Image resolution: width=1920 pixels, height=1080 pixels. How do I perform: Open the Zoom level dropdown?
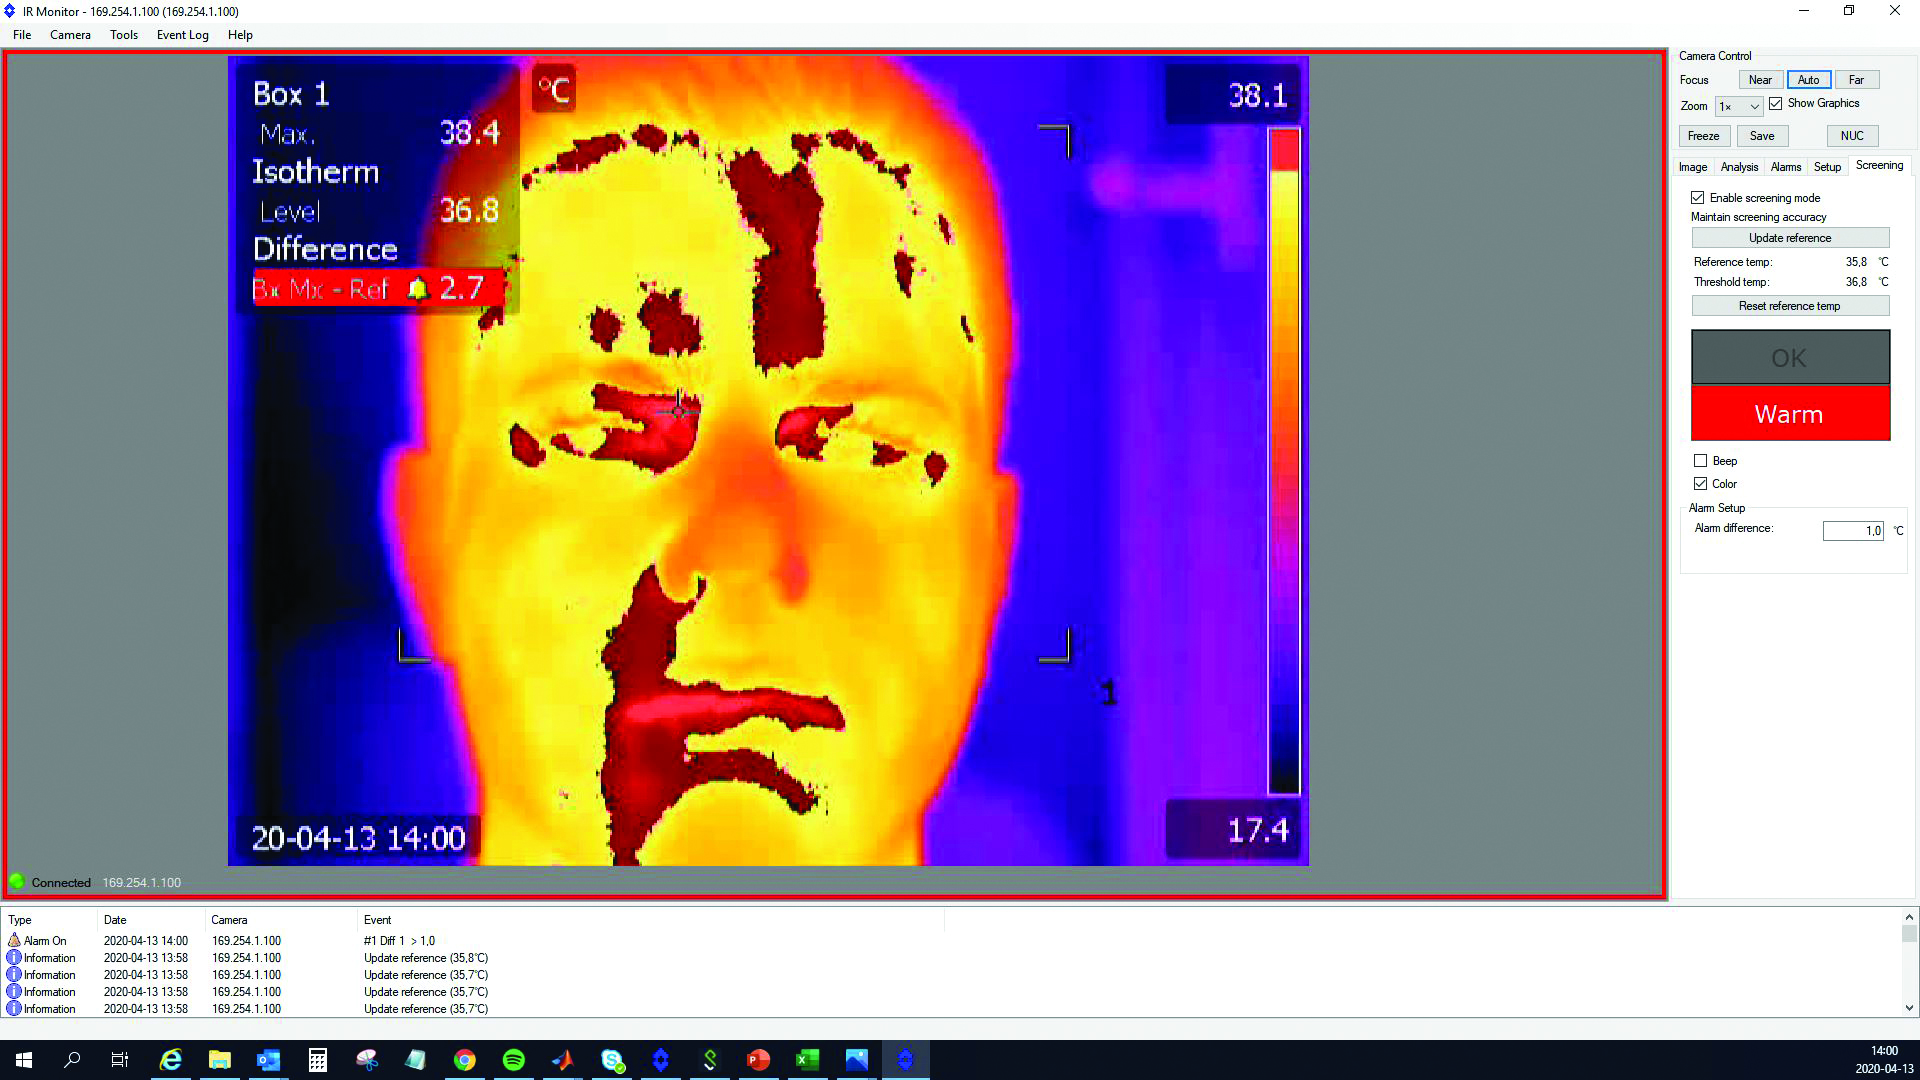point(1739,106)
